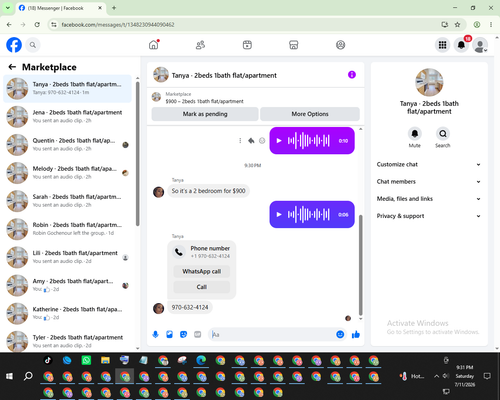Bookmark this page with star icon

457,24
